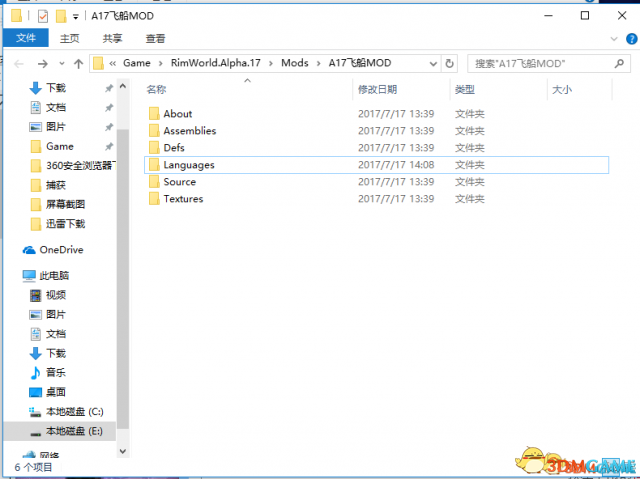Click the Mods breadcrumb
The image size is (640, 479).
tap(295, 63)
